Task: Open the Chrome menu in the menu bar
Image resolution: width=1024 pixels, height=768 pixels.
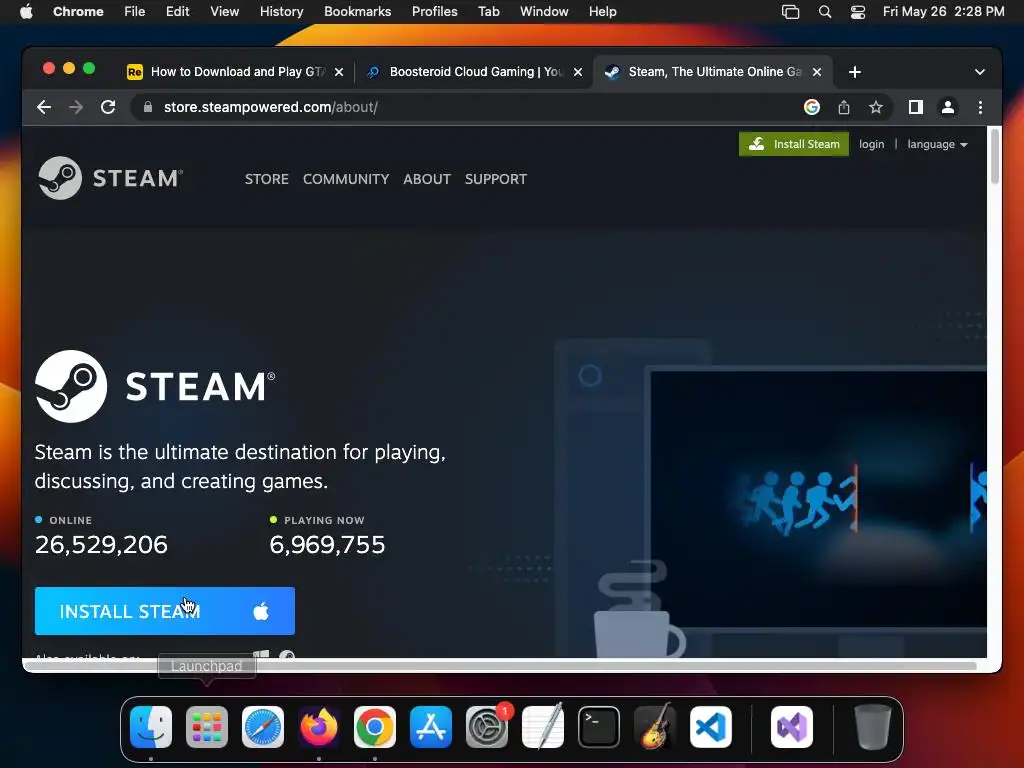Action: click(x=78, y=12)
